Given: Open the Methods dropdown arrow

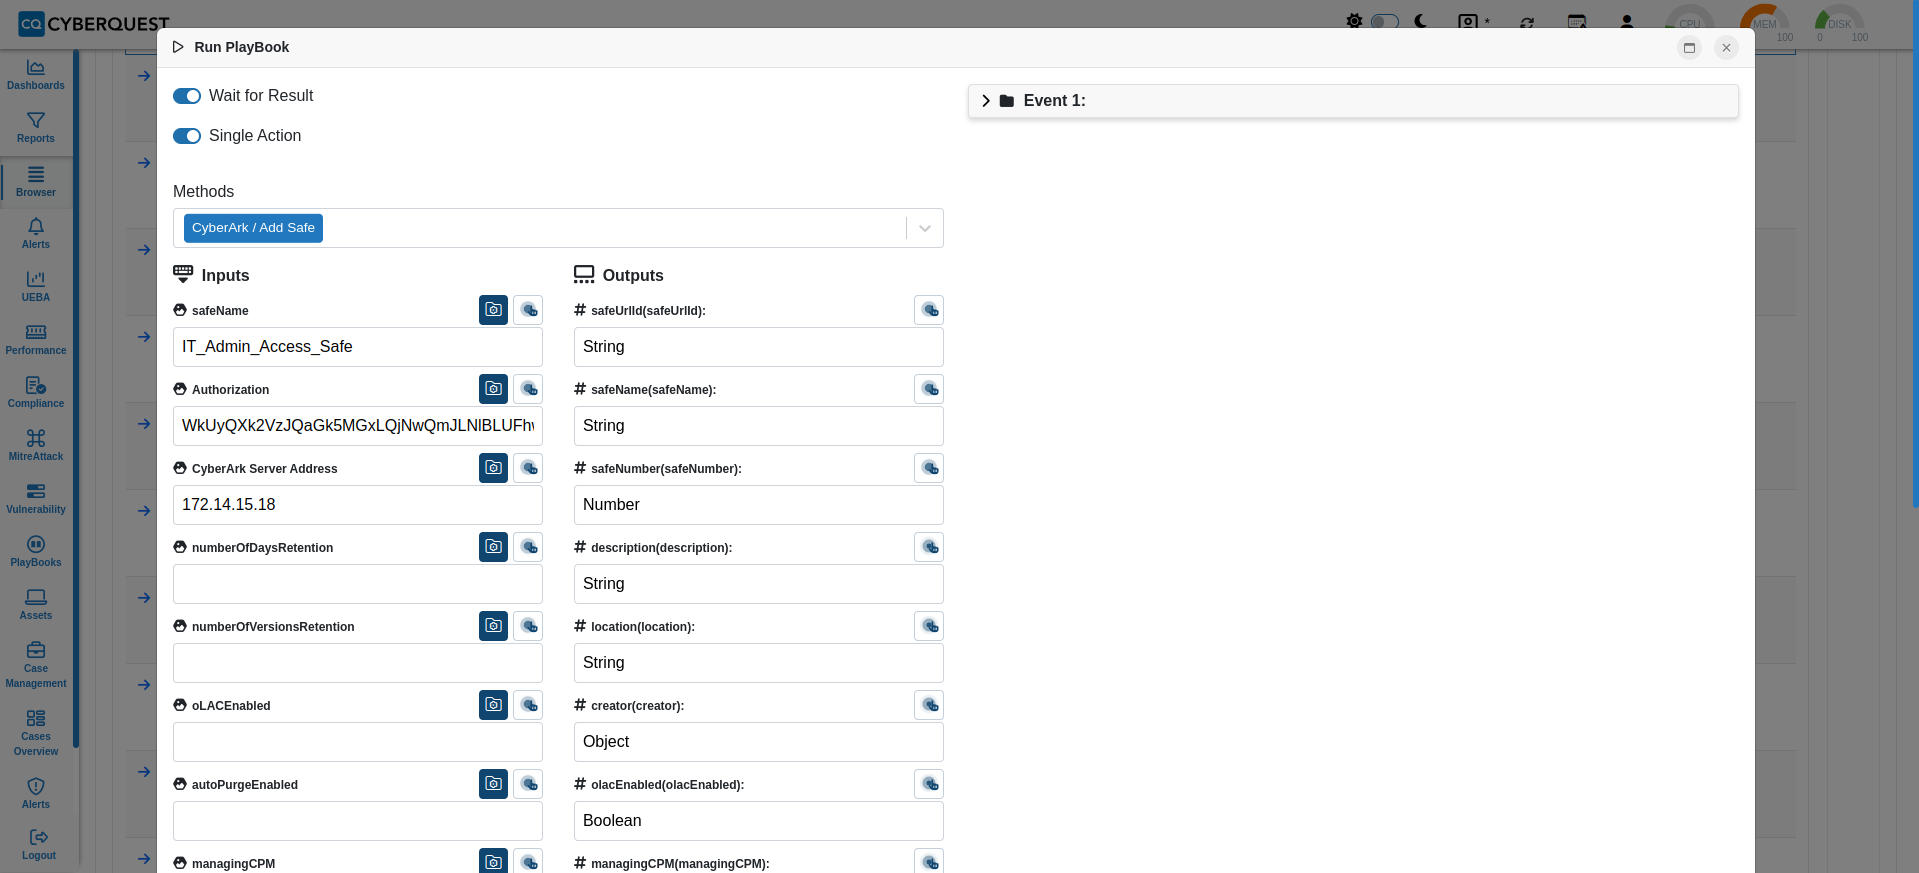Looking at the screenshot, I should click(925, 228).
